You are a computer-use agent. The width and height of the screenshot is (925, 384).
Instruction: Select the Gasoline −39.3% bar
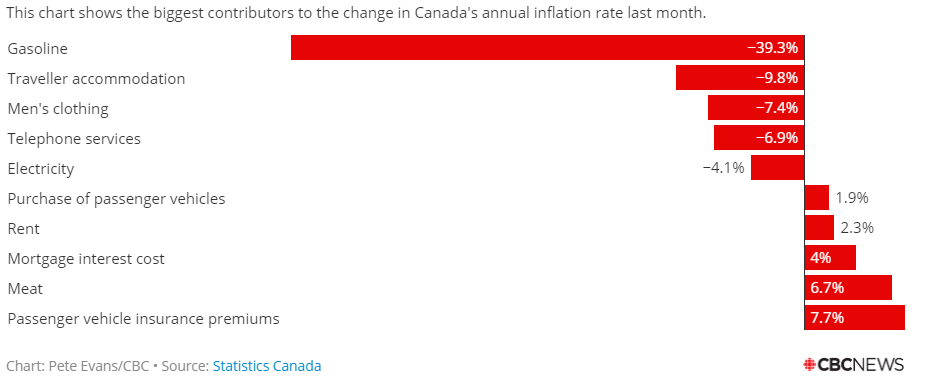click(x=547, y=48)
